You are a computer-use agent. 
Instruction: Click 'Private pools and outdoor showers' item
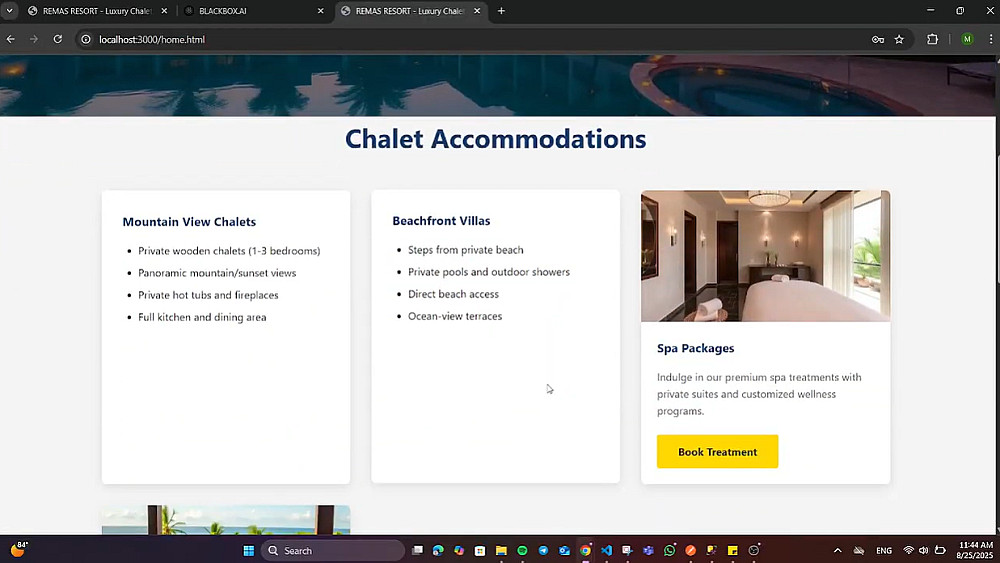coord(489,272)
